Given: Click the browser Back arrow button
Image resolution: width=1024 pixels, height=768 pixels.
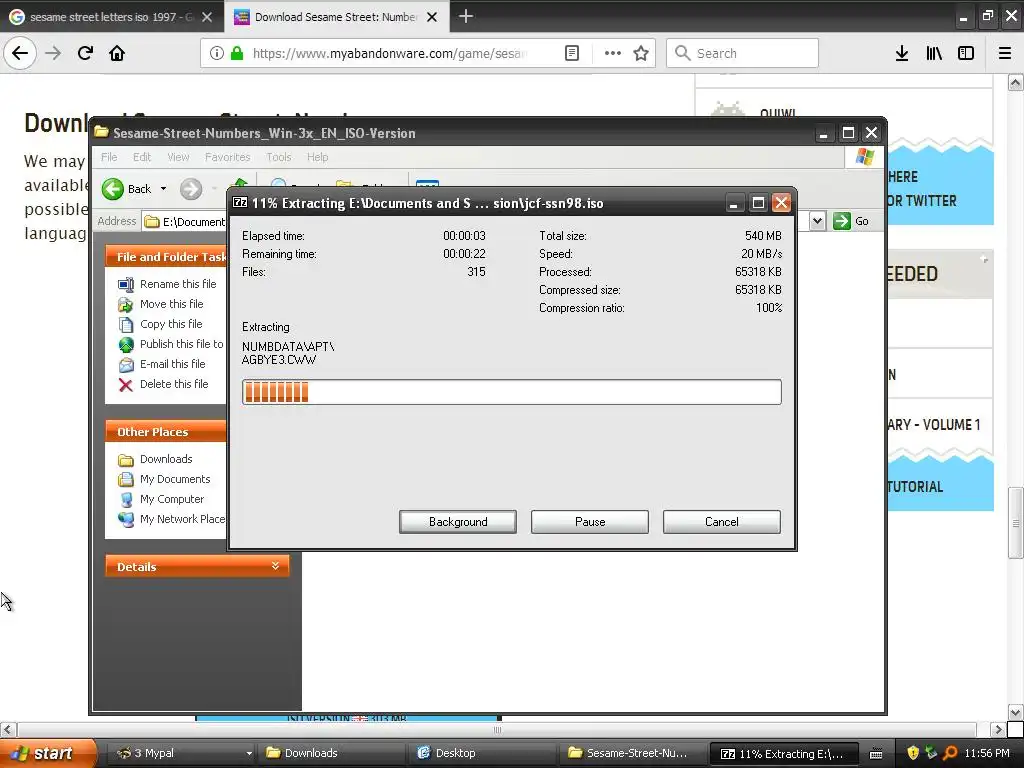Looking at the screenshot, I should (x=20, y=53).
